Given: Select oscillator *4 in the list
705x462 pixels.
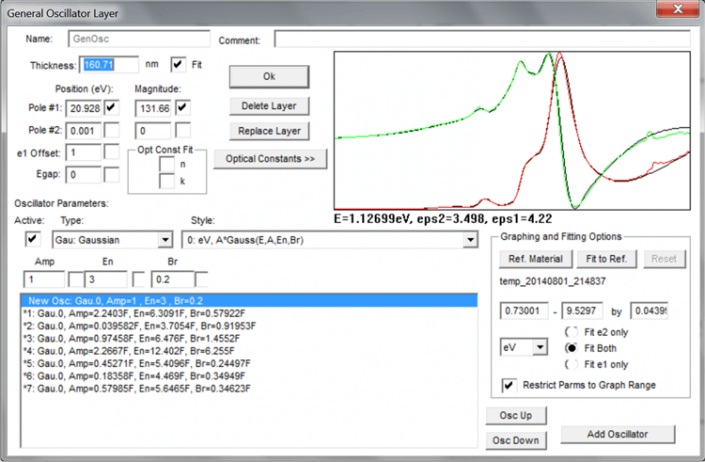Looking at the screenshot, I should [129, 351].
